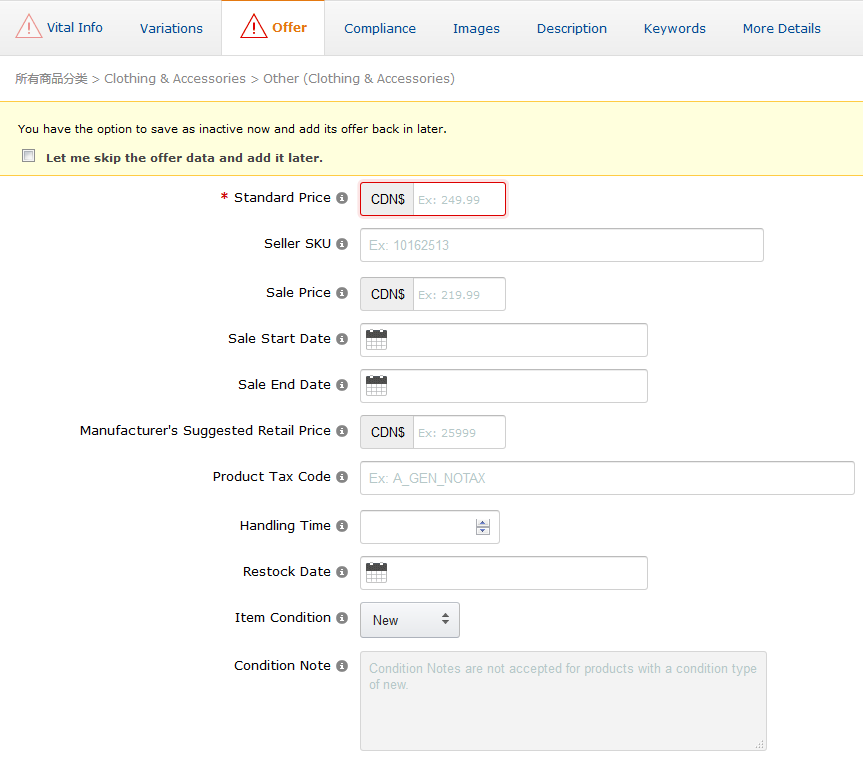Click into the Seller SKU field
This screenshot has width=863, height=766.
point(561,245)
